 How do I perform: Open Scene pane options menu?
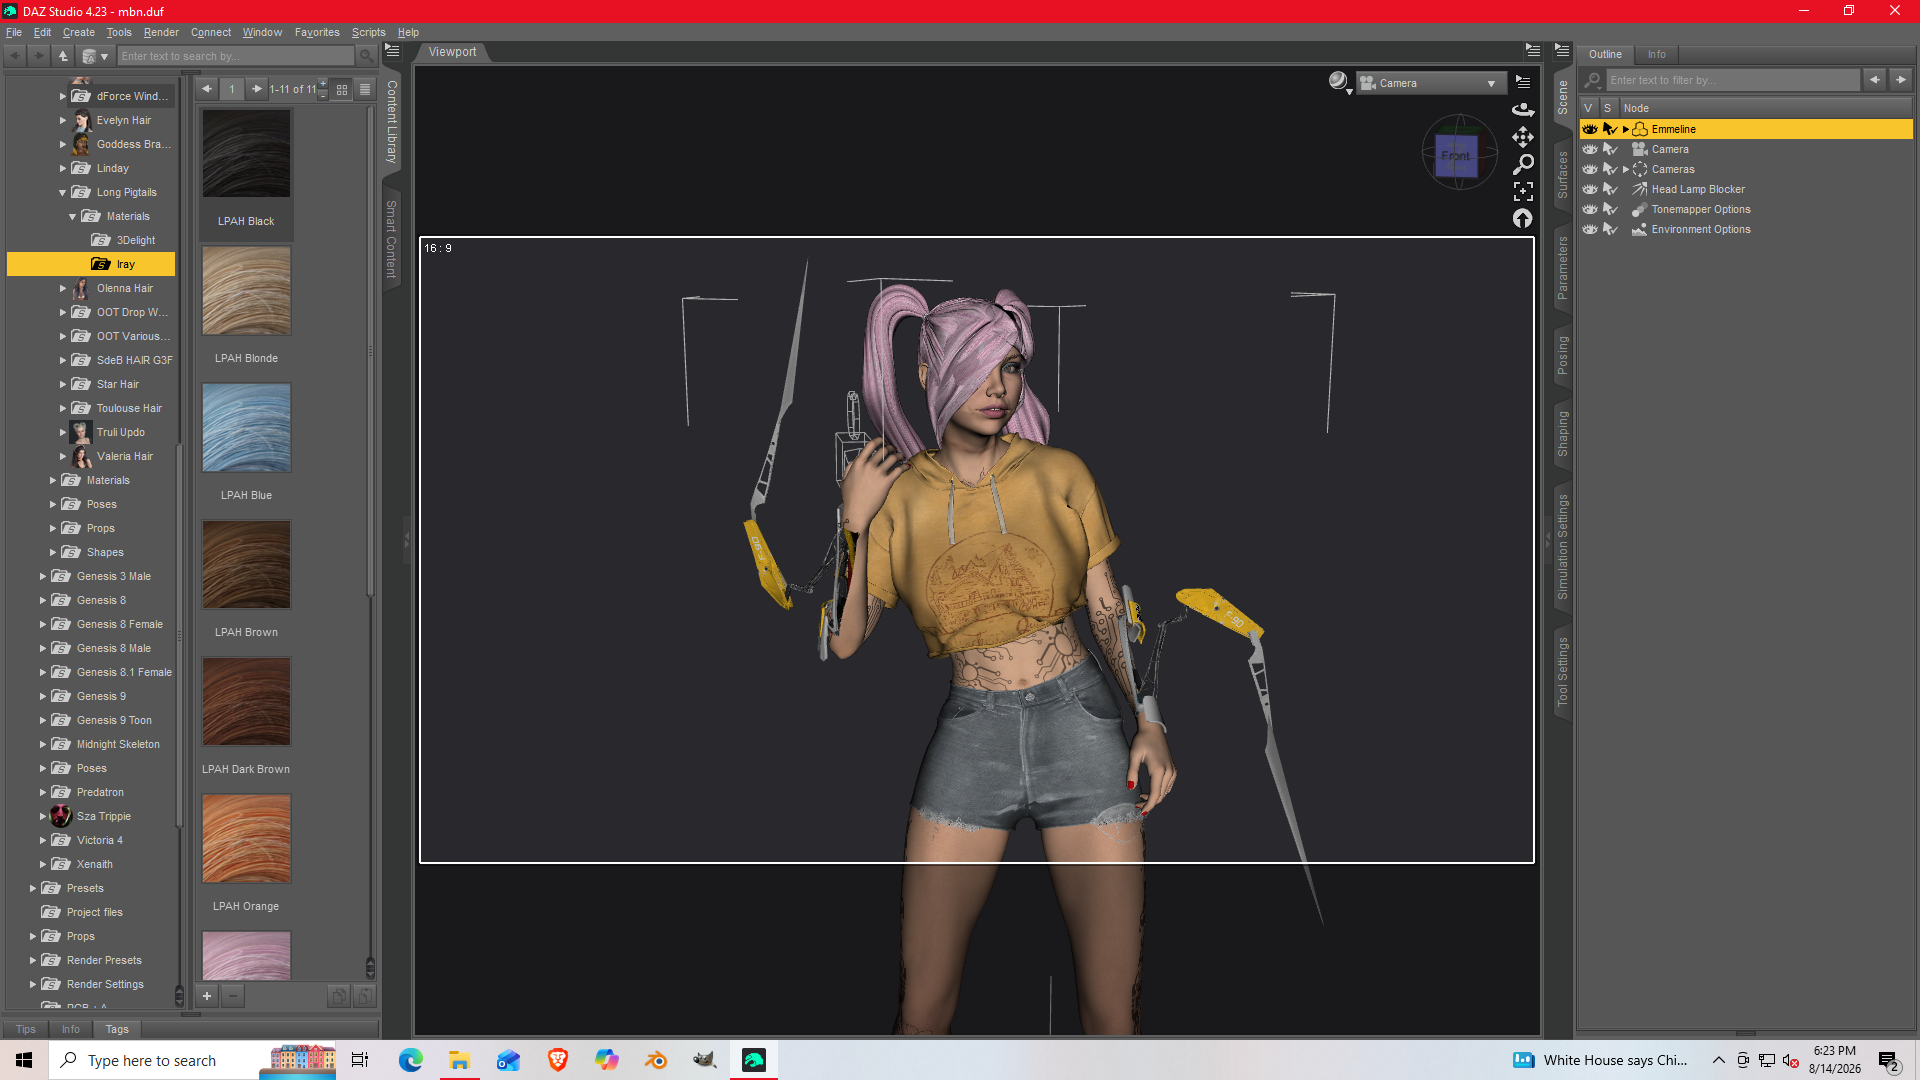point(1563,51)
